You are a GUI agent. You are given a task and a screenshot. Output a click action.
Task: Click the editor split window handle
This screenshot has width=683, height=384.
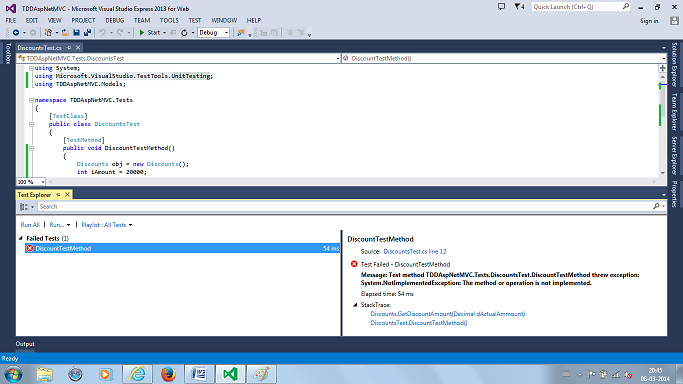(x=663, y=68)
